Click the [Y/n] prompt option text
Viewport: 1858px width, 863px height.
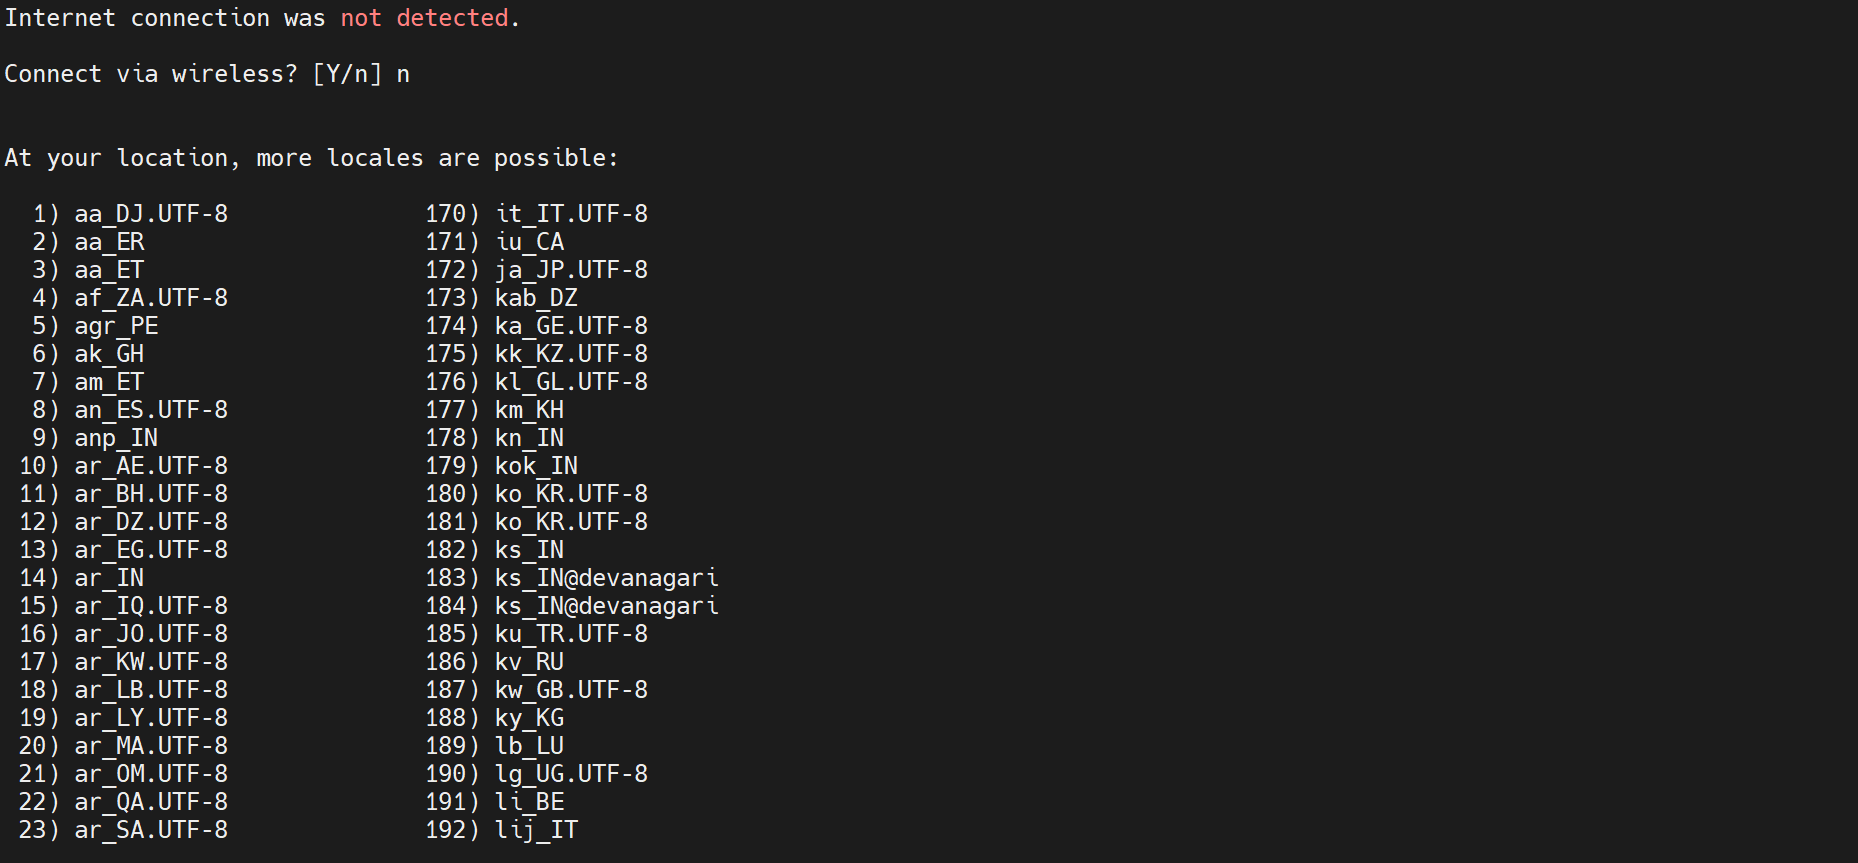click(347, 74)
